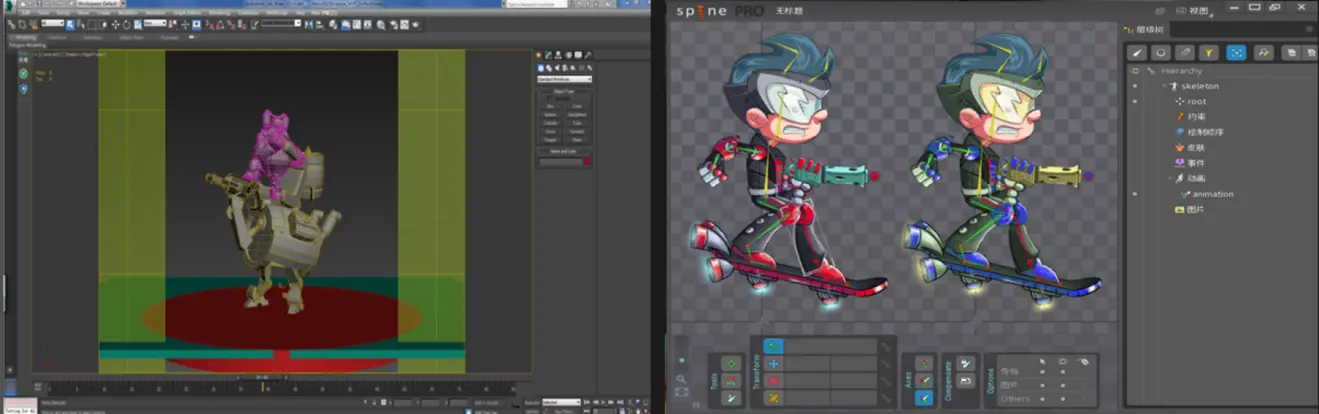Switch to the Modeling ribbon tab
1319x414 pixels.
tap(25, 37)
